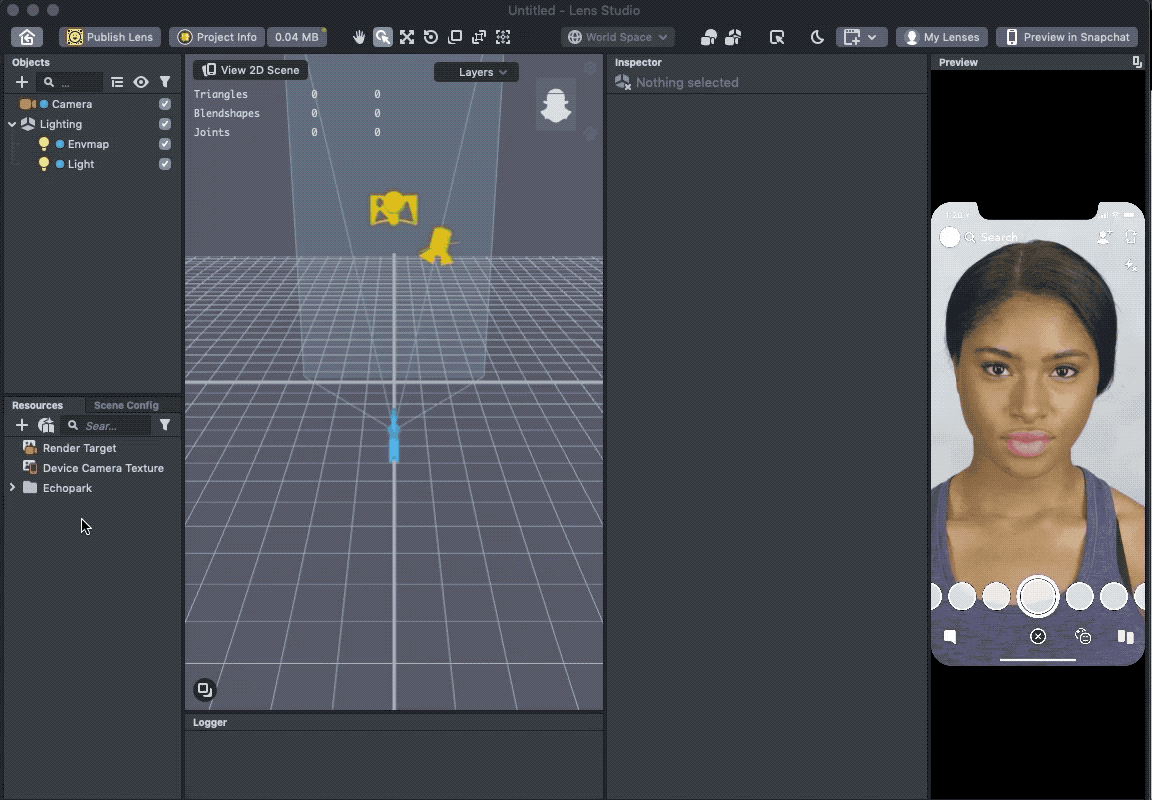Toggle the Objects panel visibility eye
The width and height of the screenshot is (1152, 800).
[x=141, y=82]
